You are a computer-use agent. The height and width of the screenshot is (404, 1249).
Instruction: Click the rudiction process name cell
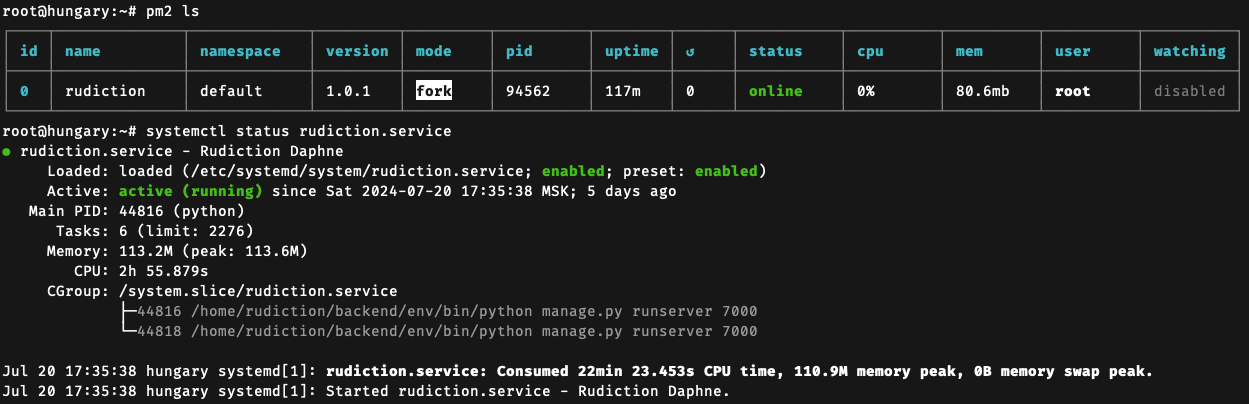[105, 91]
